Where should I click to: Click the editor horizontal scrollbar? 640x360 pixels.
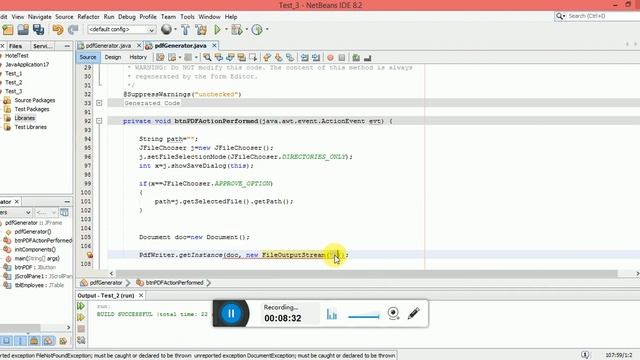coord(366,273)
